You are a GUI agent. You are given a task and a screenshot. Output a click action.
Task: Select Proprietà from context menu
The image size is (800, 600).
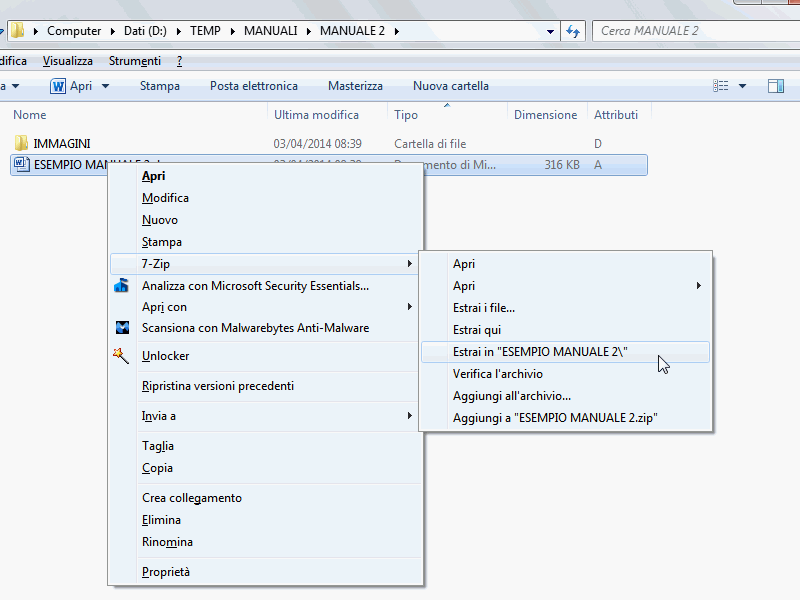coord(166,572)
